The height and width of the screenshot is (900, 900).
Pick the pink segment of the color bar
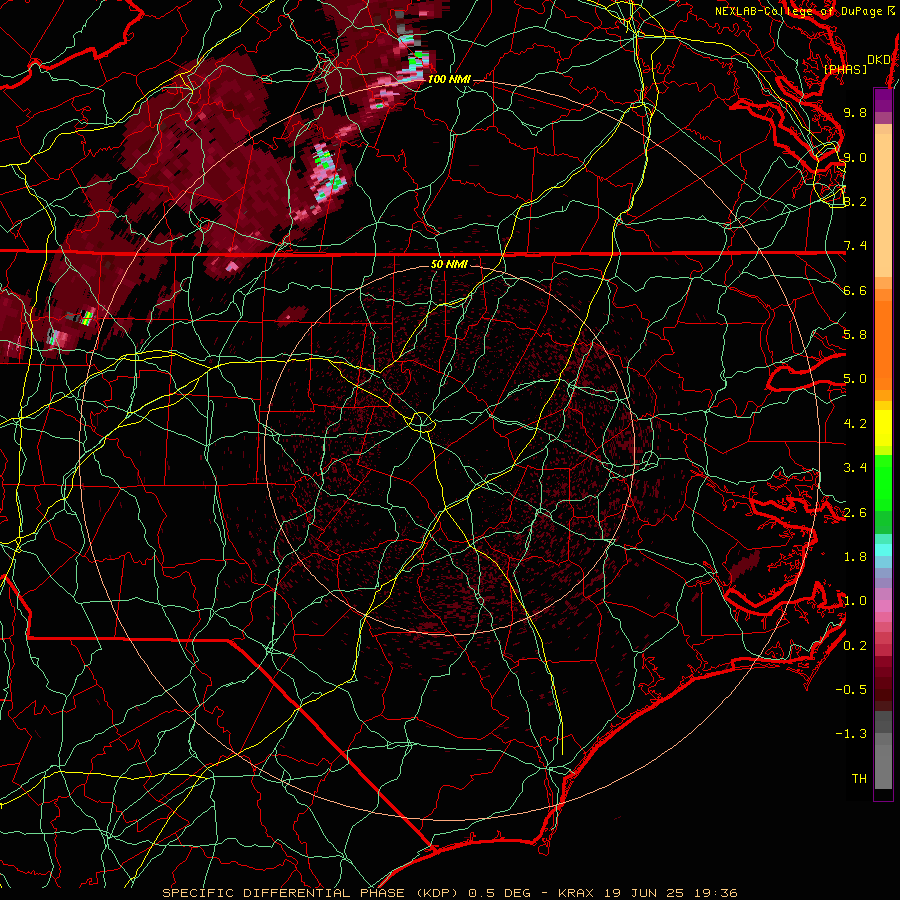883,606
